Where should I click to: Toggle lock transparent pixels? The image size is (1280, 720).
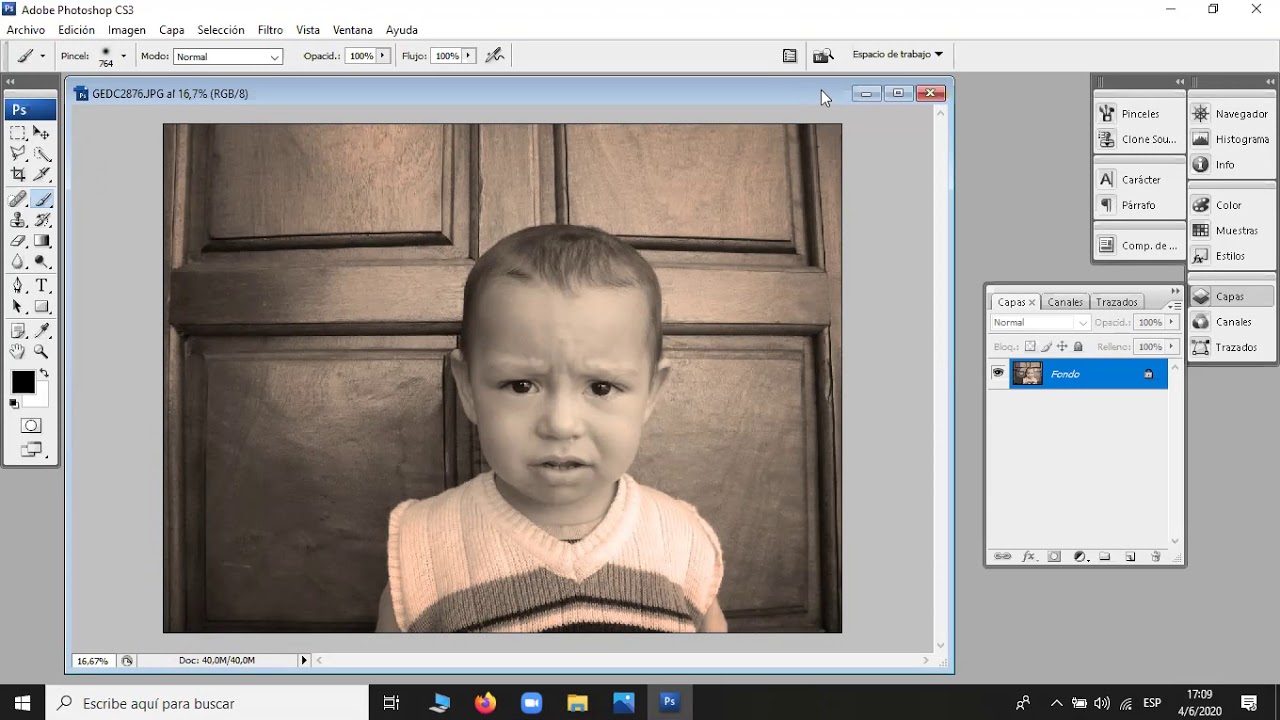tap(1030, 347)
